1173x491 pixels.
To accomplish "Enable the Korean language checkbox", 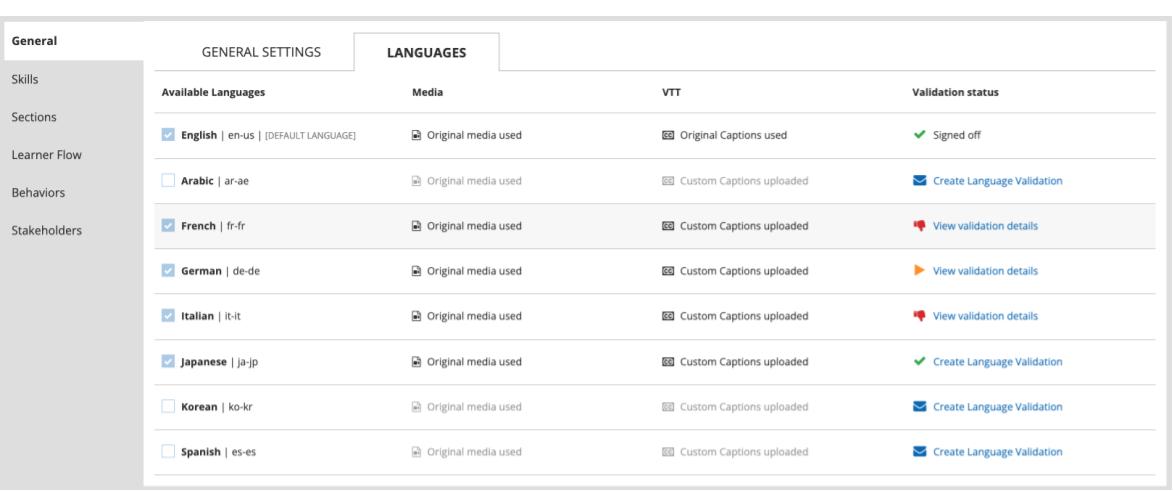I will 168,407.
